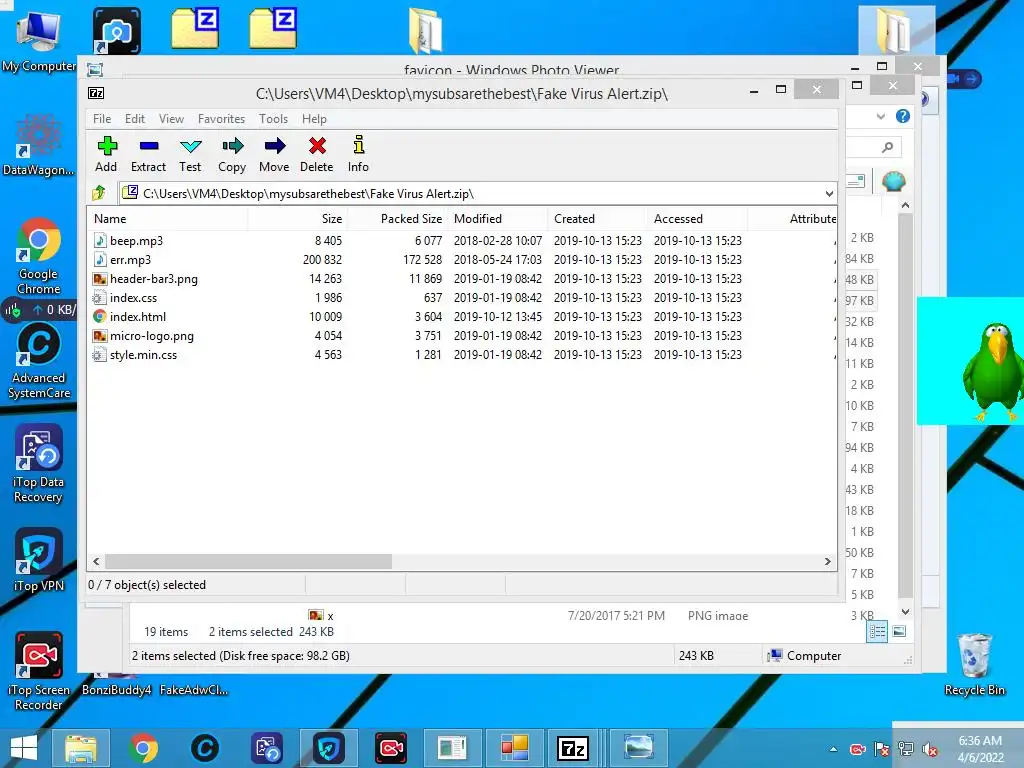Open the Favorites menu
Image resolution: width=1024 pixels, height=768 pixels.
pos(221,119)
